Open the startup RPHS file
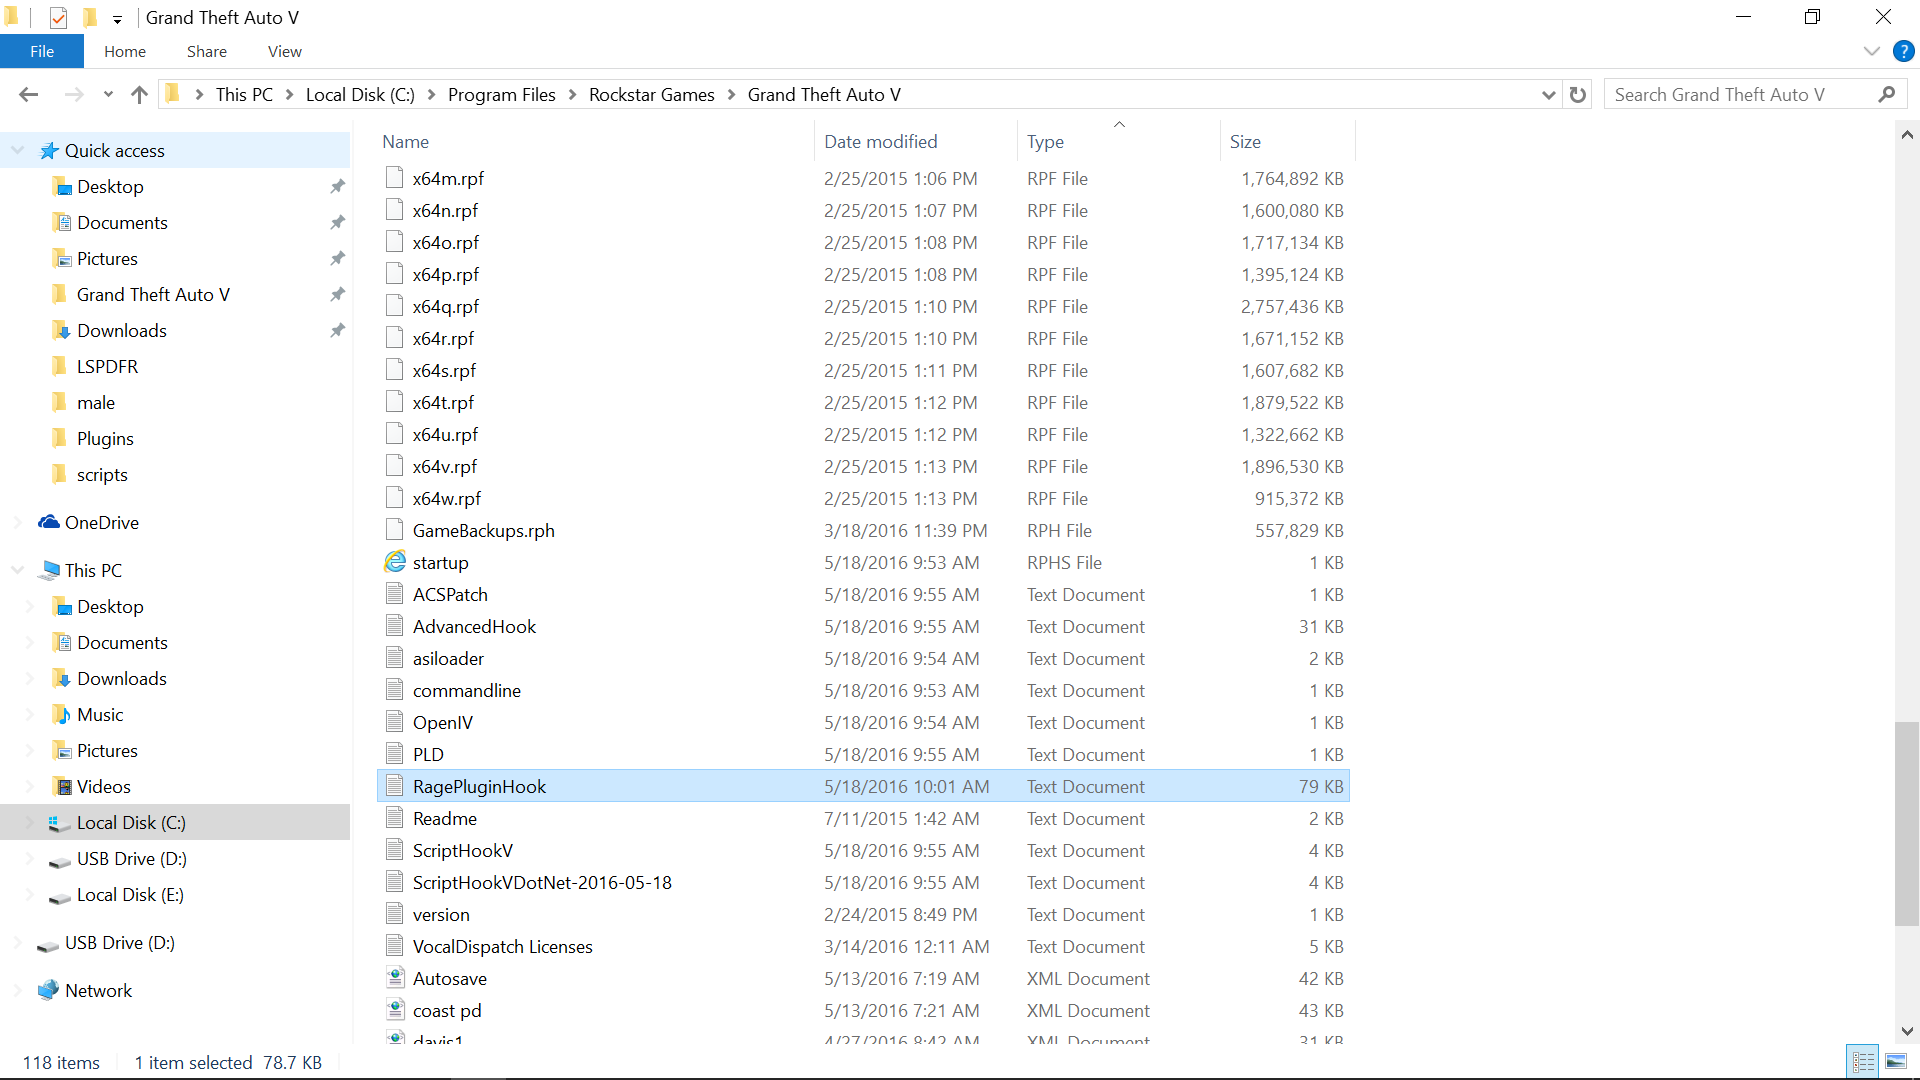 [440, 563]
